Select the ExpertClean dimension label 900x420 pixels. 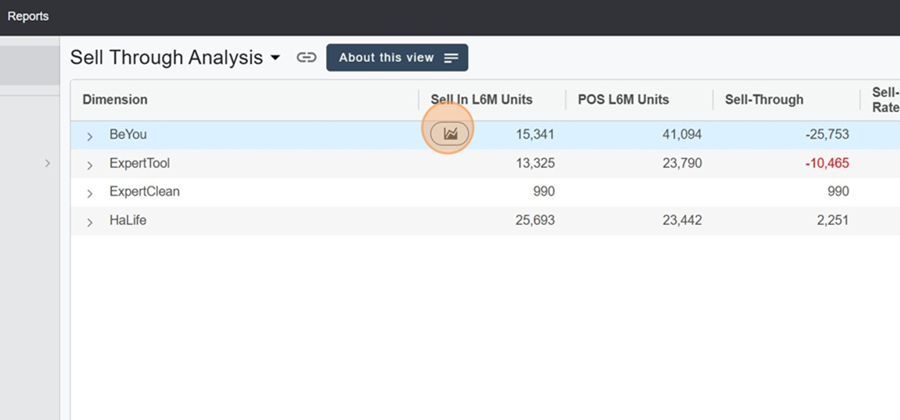(x=145, y=191)
